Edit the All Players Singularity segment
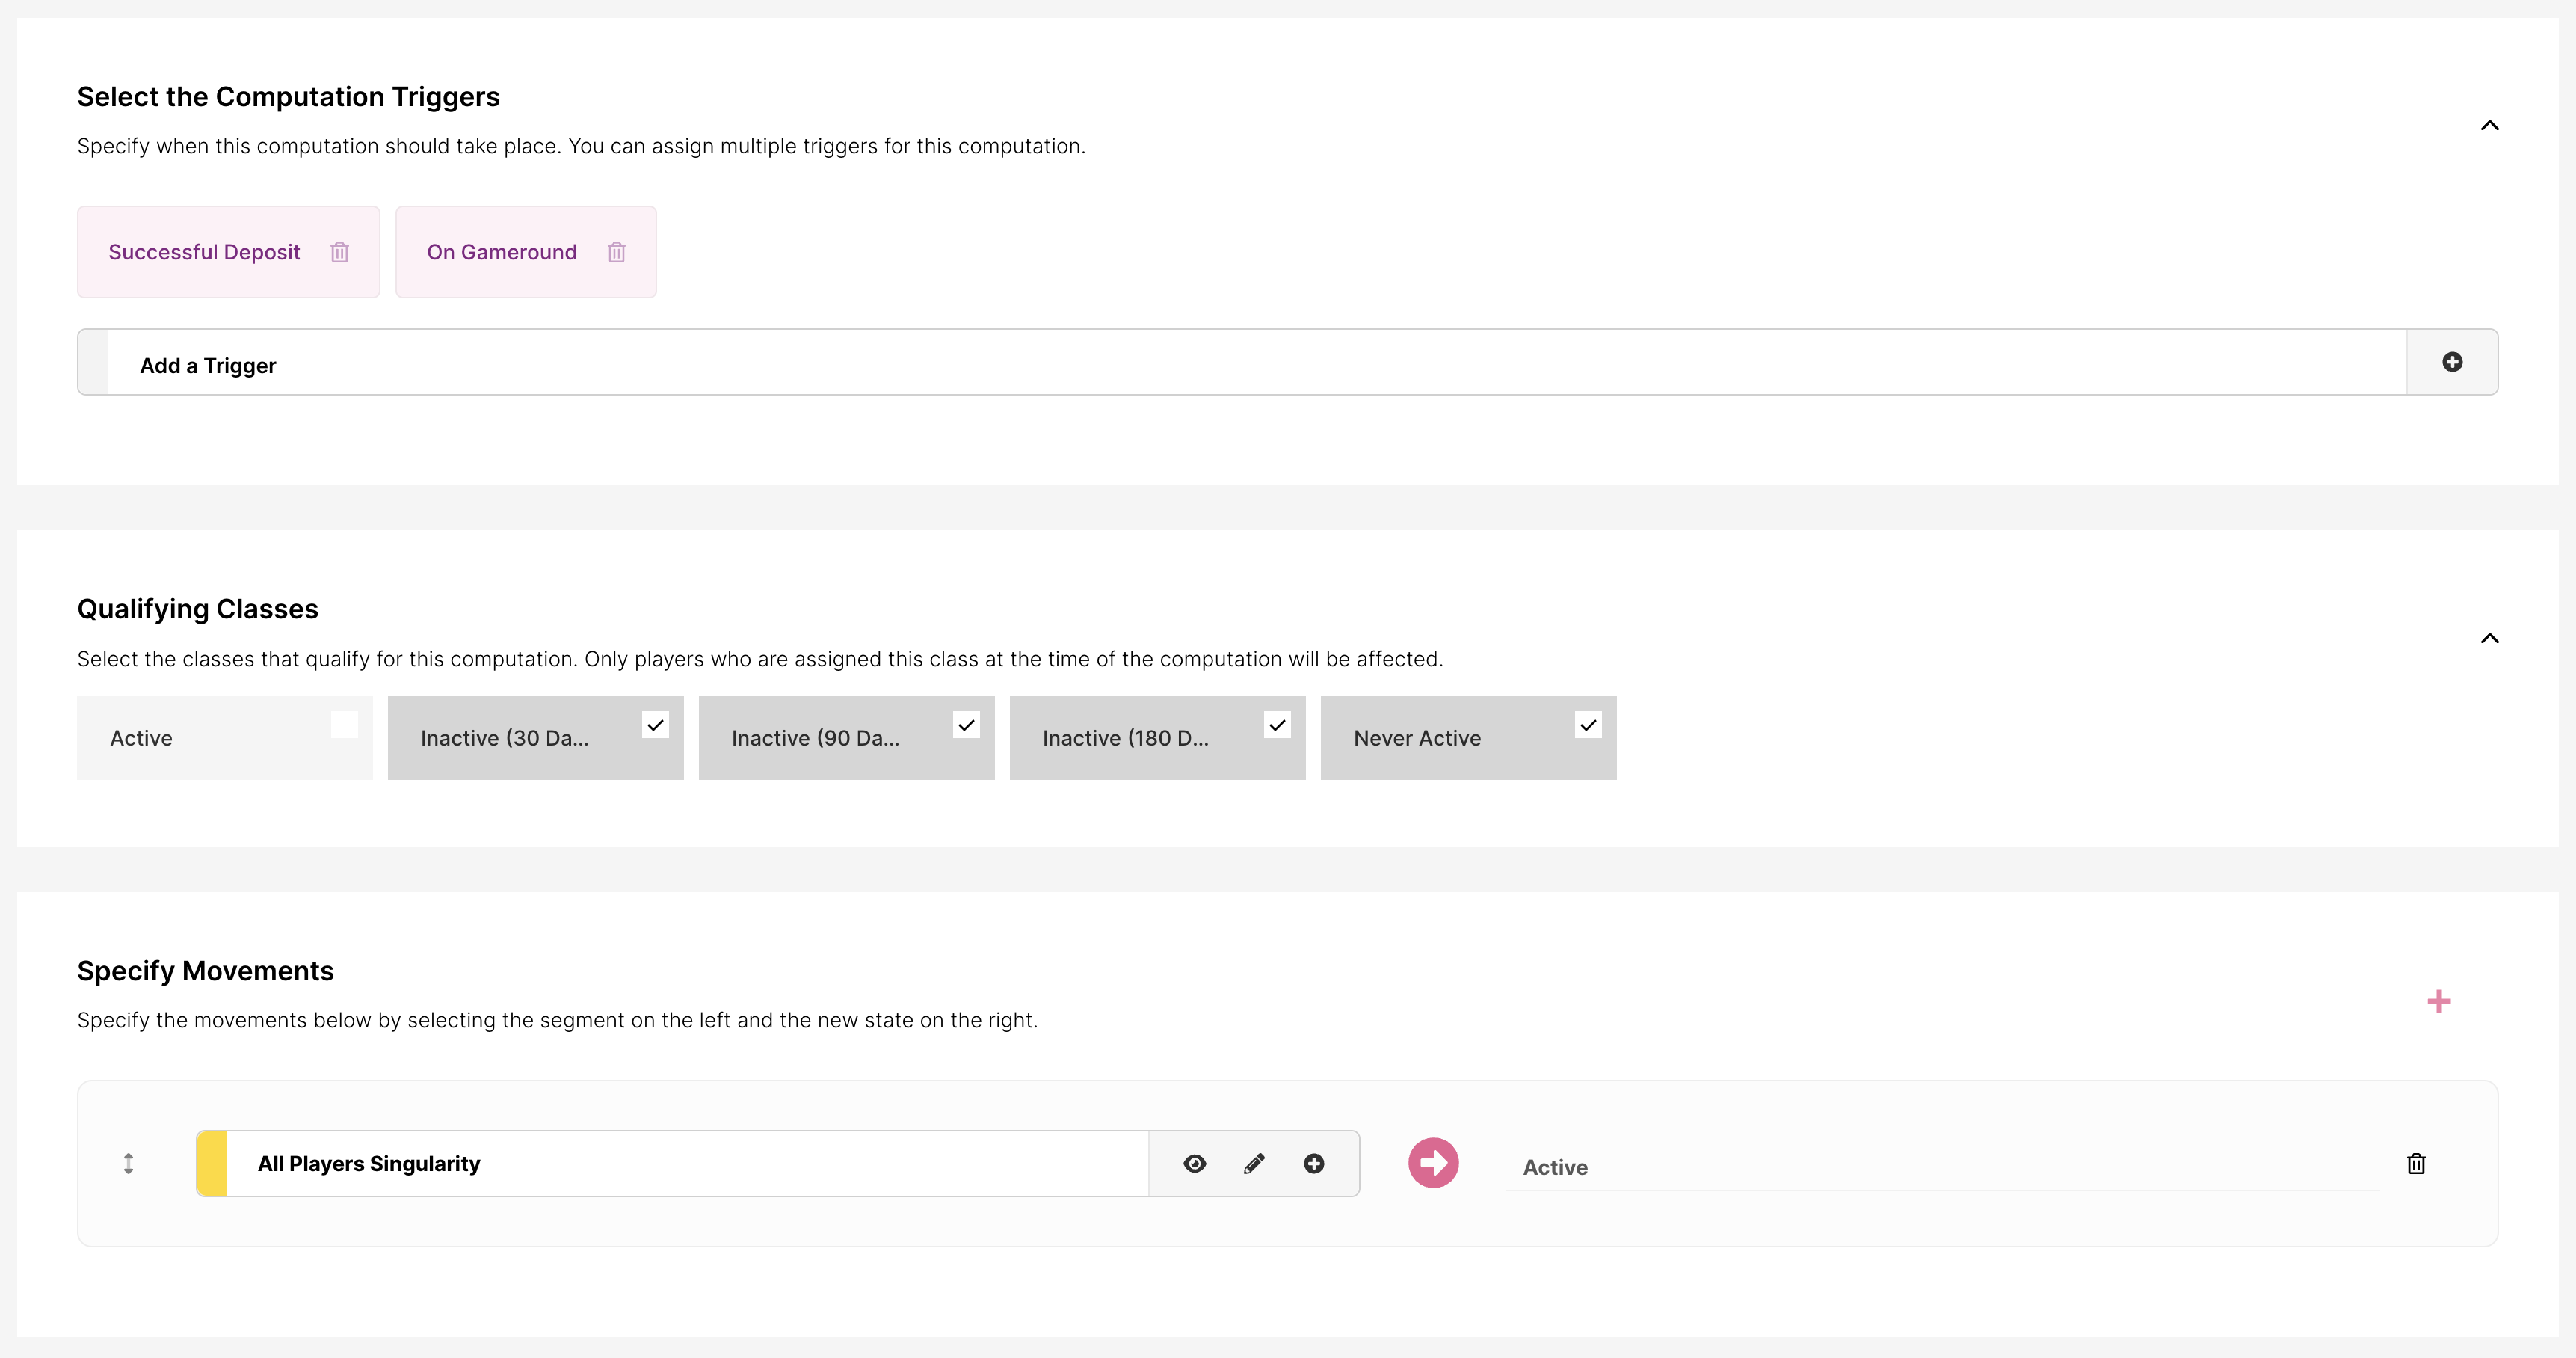 (x=1254, y=1163)
